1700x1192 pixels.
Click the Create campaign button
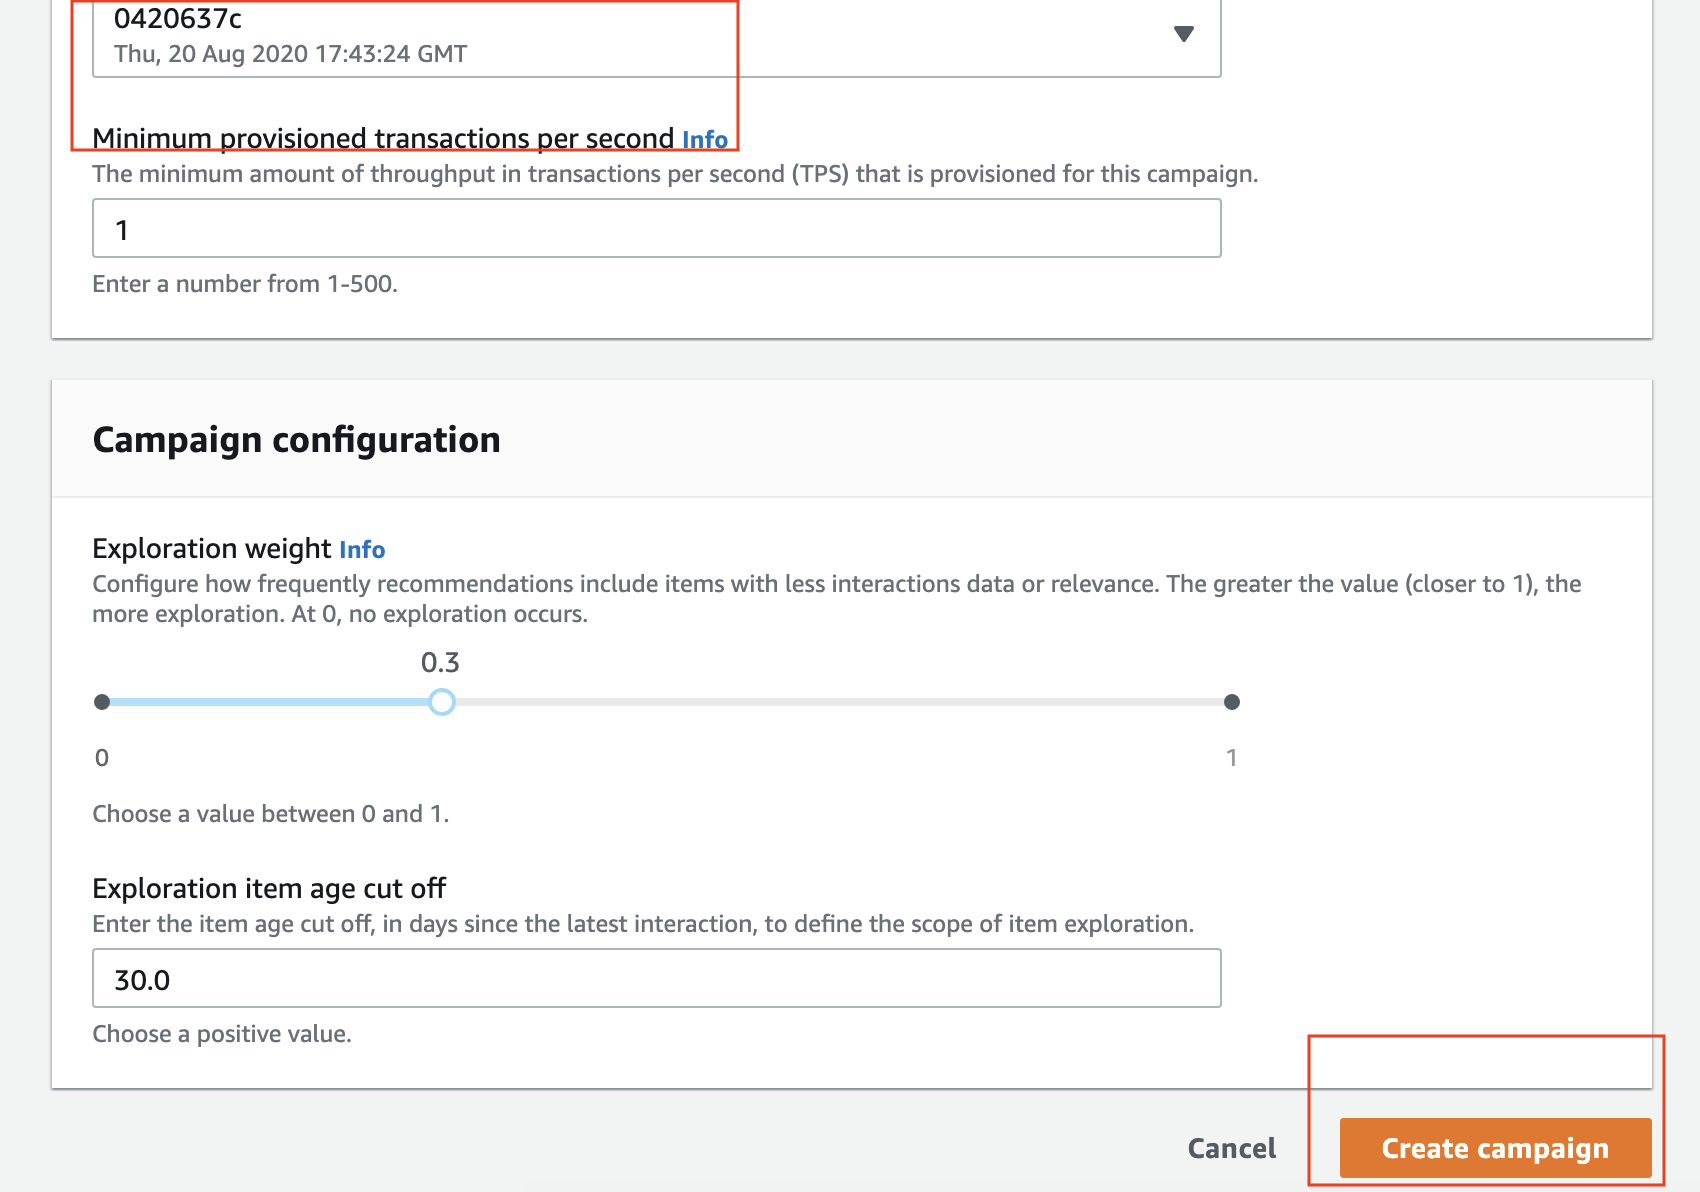tap(1495, 1148)
